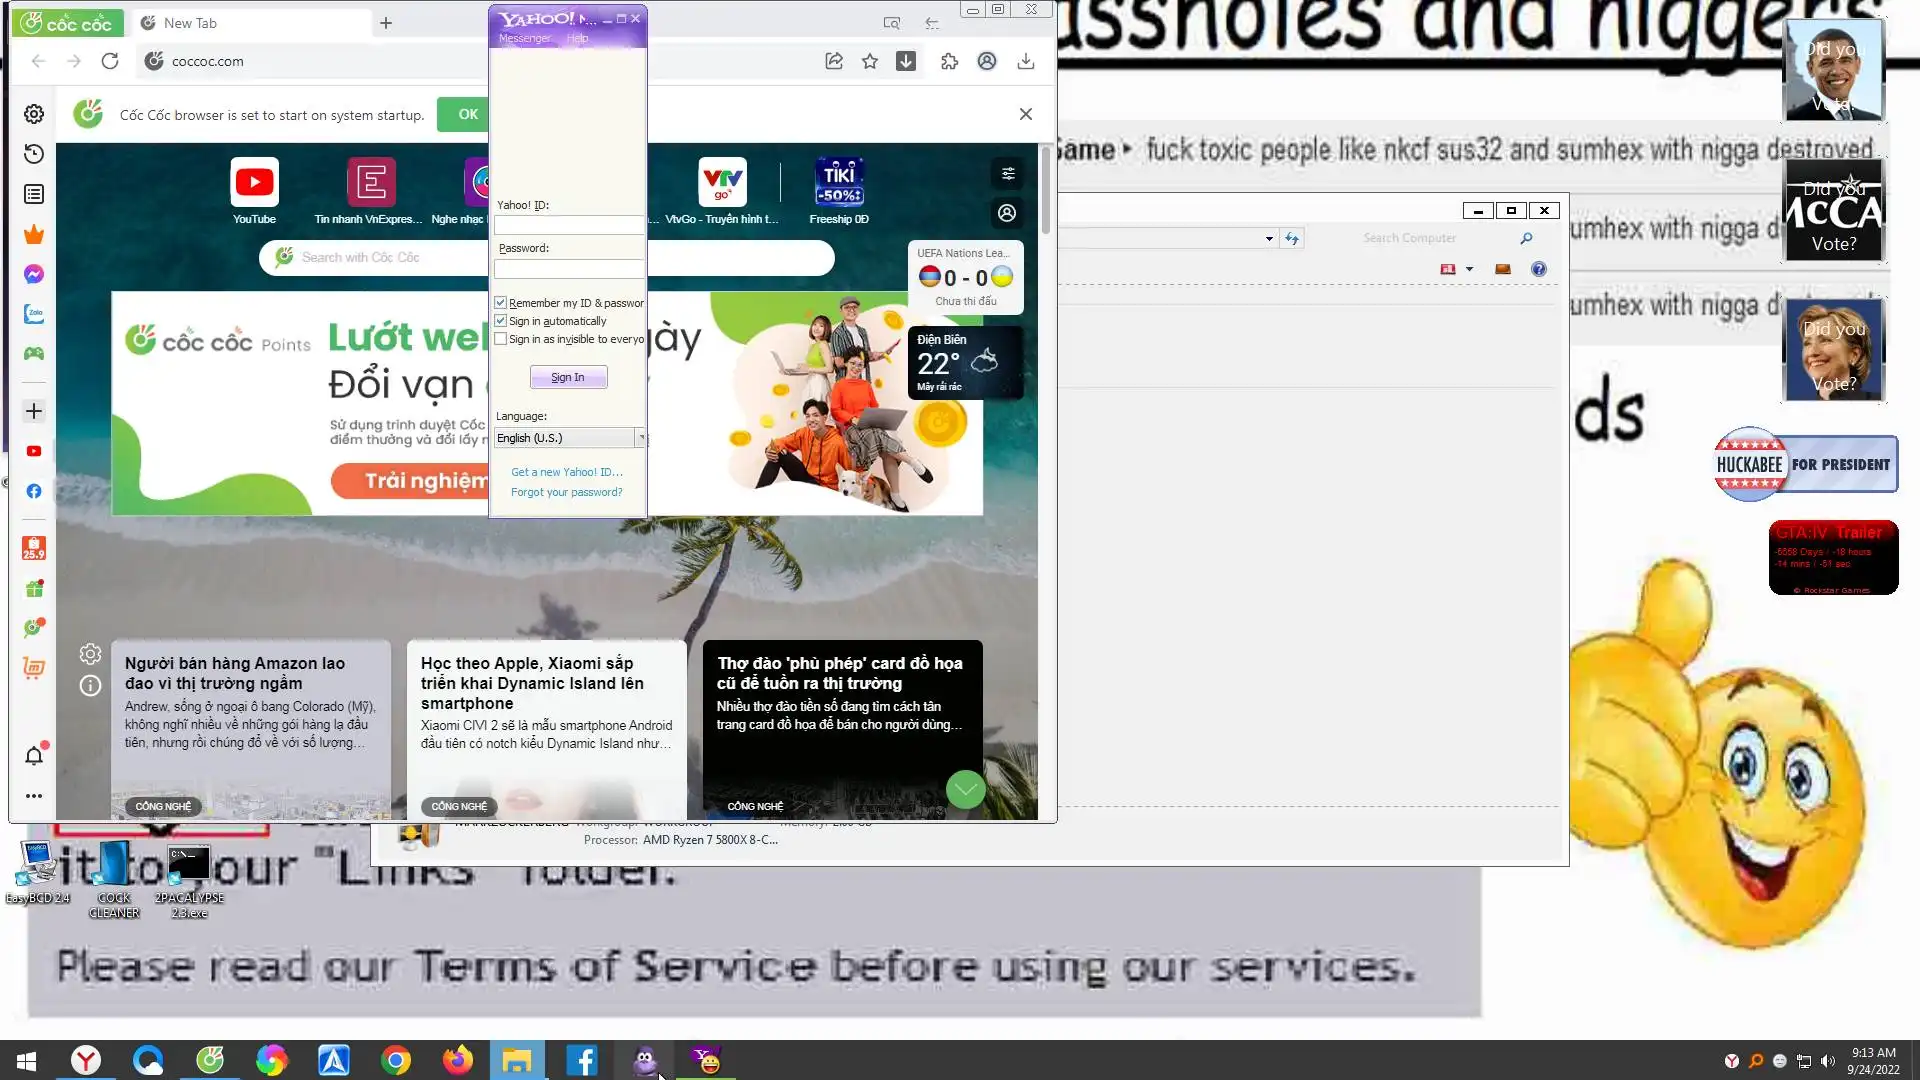Open Zalo icon in browser sidebar
This screenshot has width=1920, height=1080.
coord(34,314)
